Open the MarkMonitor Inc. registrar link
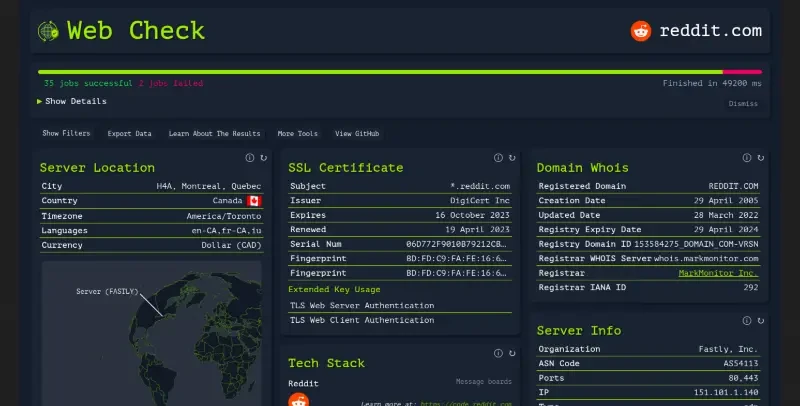Viewport: 800px width, 406px height. tap(718, 273)
